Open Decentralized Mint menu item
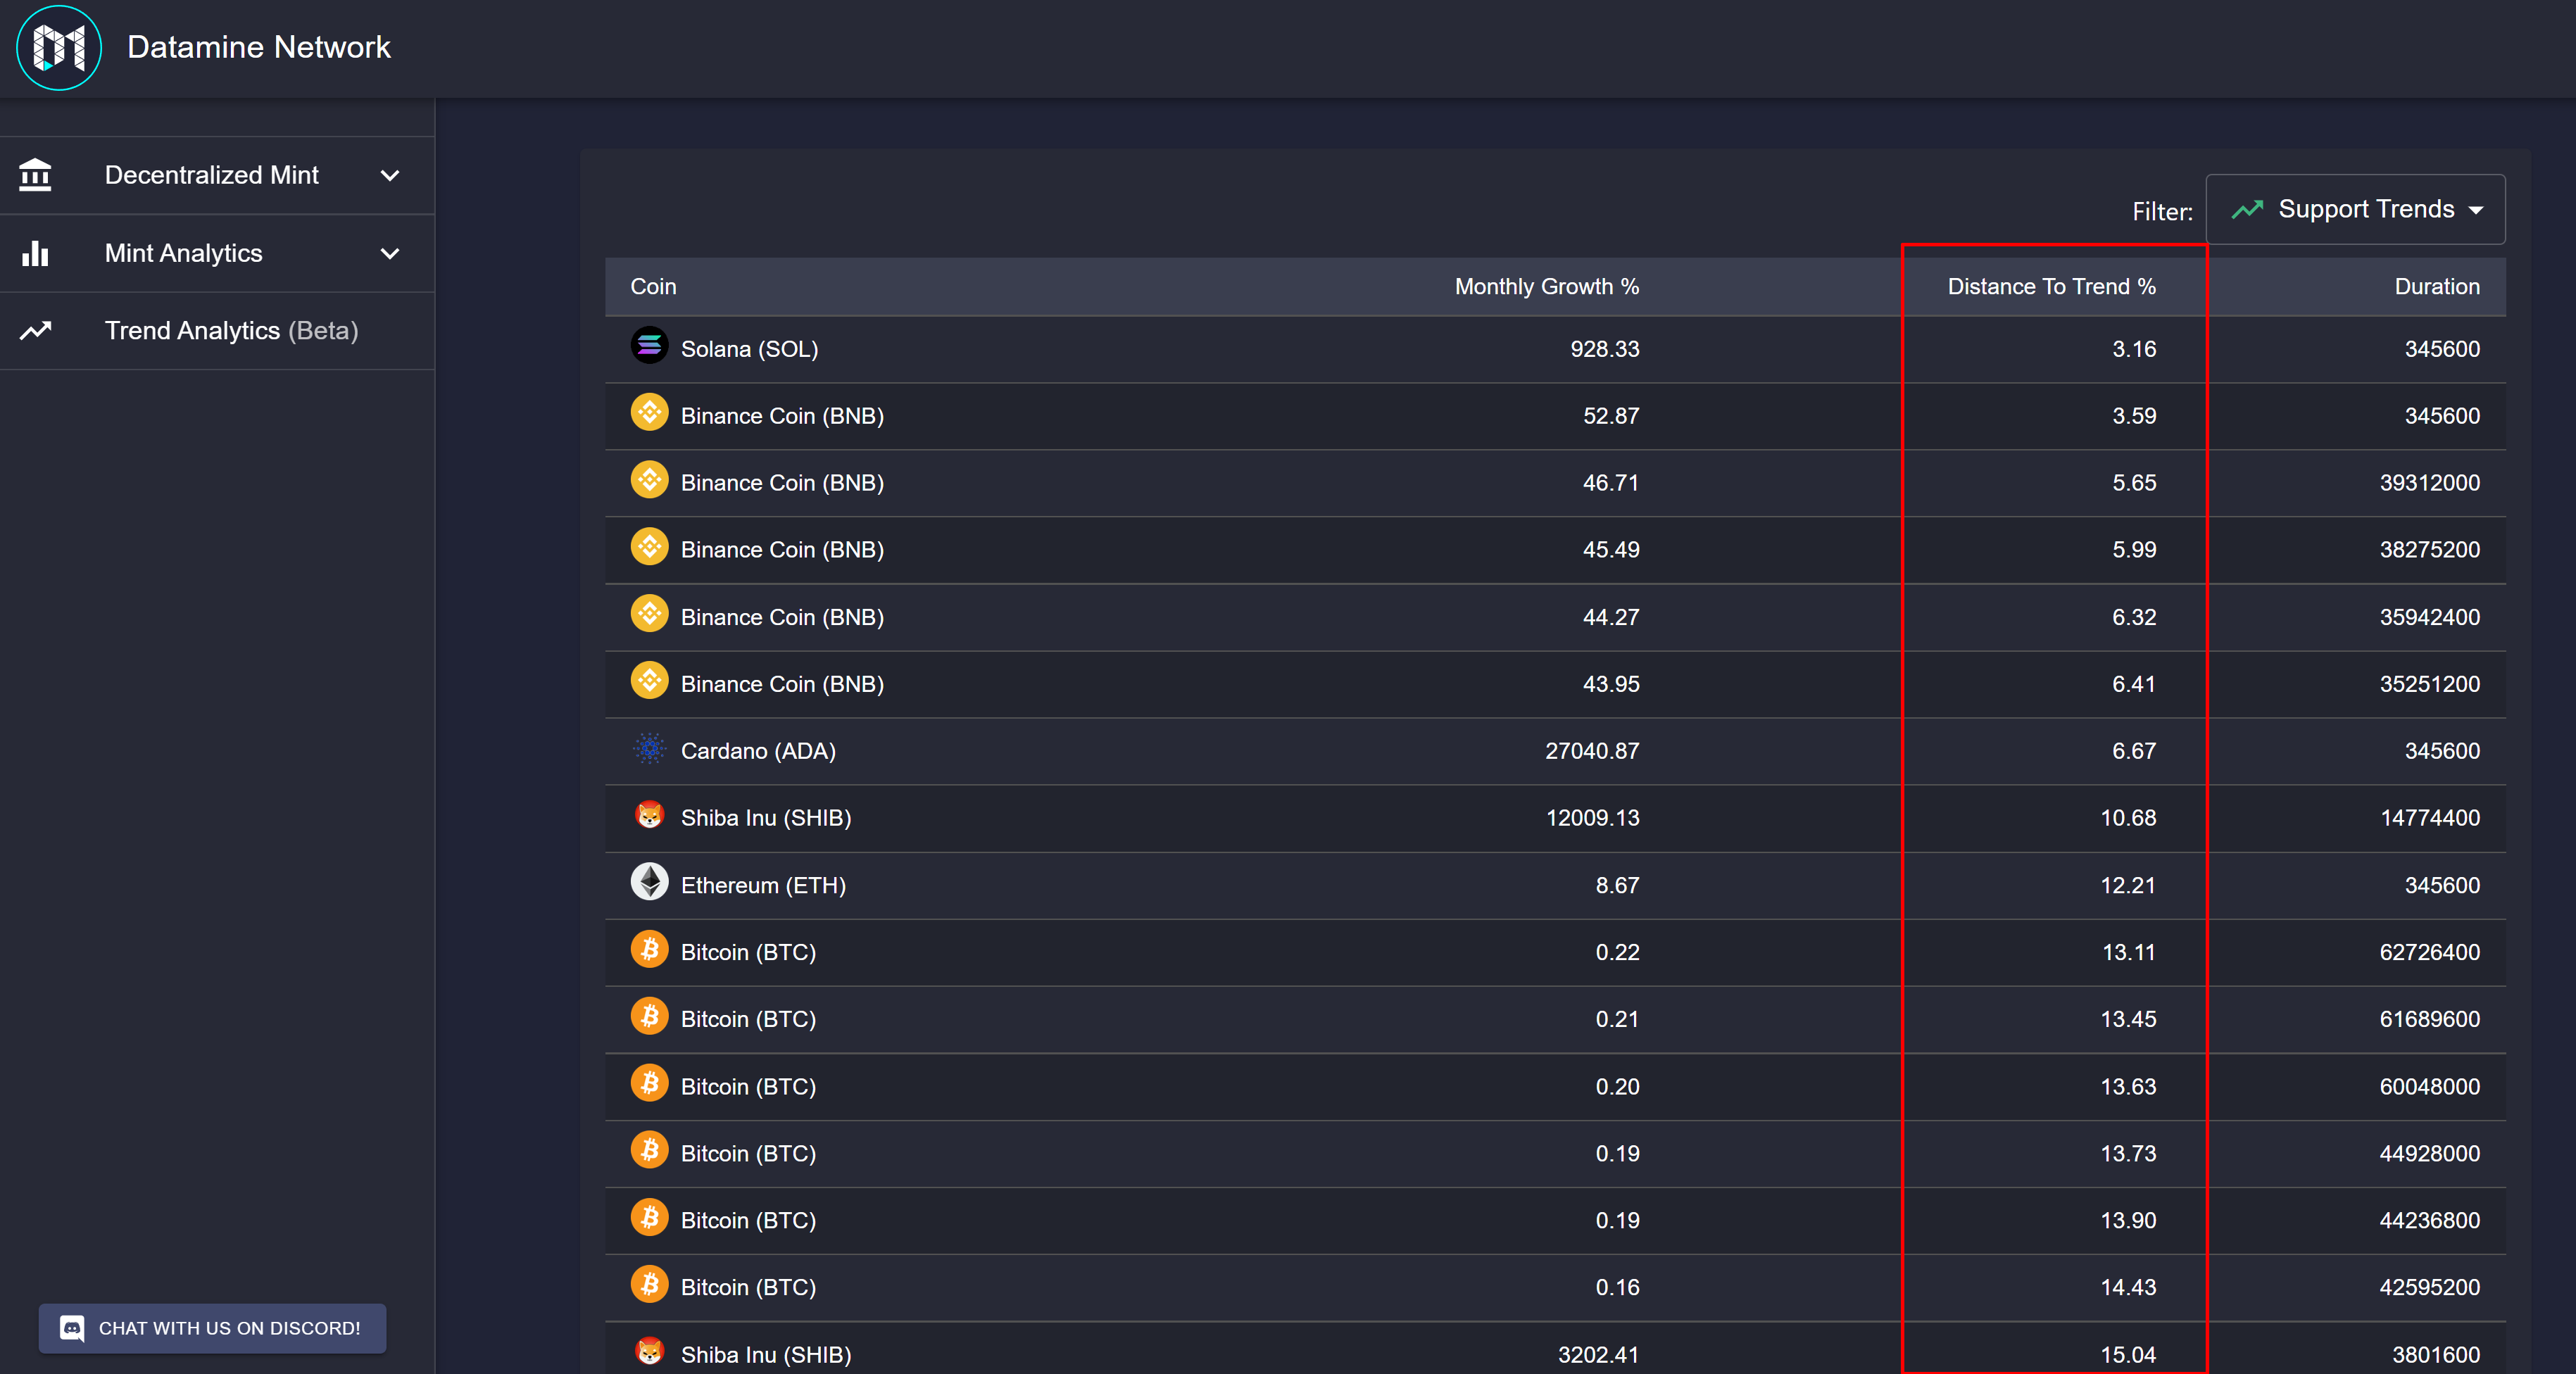This screenshot has height=1374, width=2576. point(217,175)
